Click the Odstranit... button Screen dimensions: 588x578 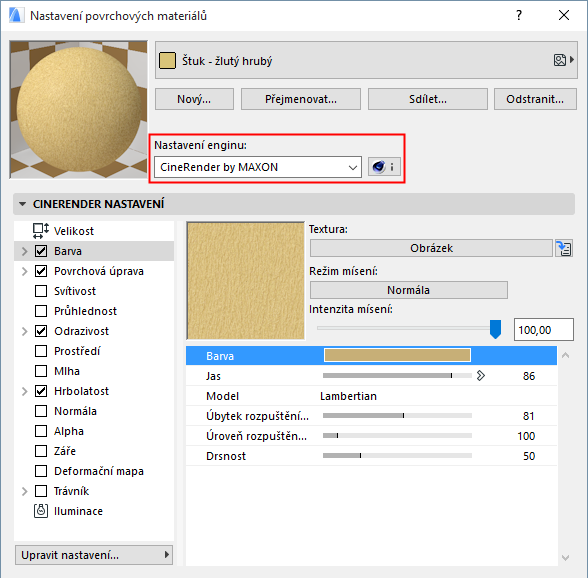[535, 99]
